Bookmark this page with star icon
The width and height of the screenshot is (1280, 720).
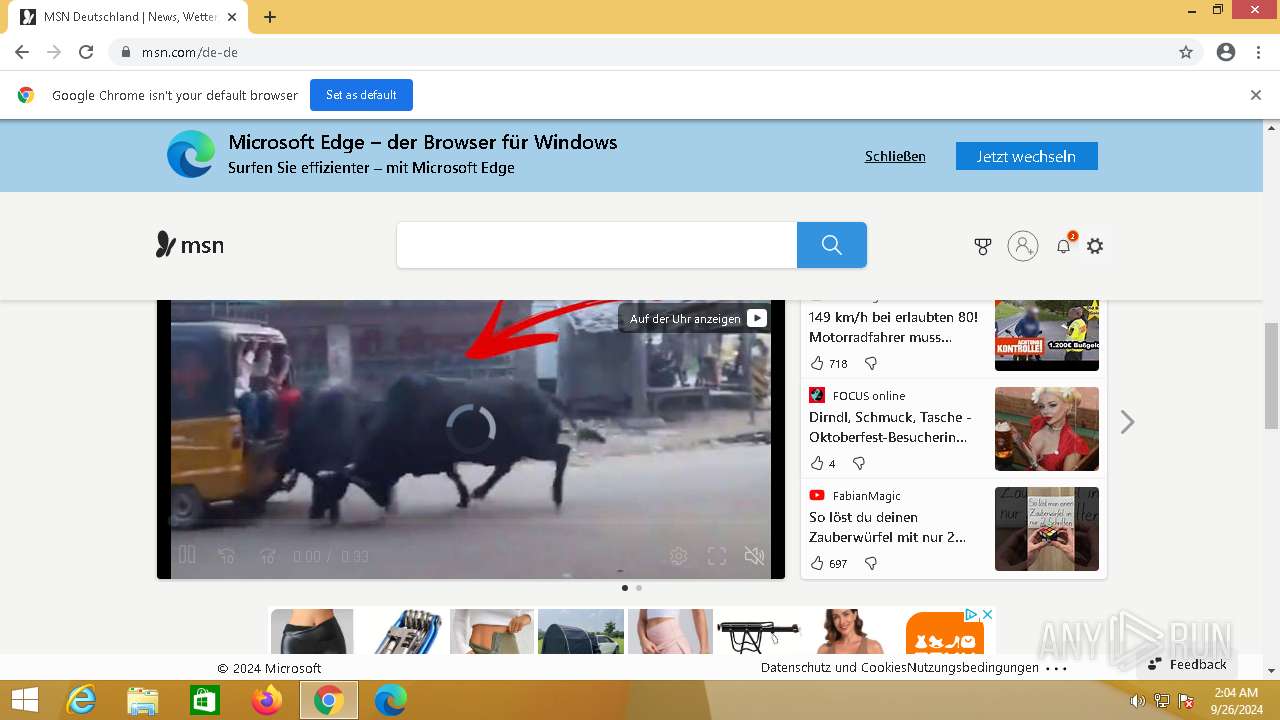(x=1186, y=52)
